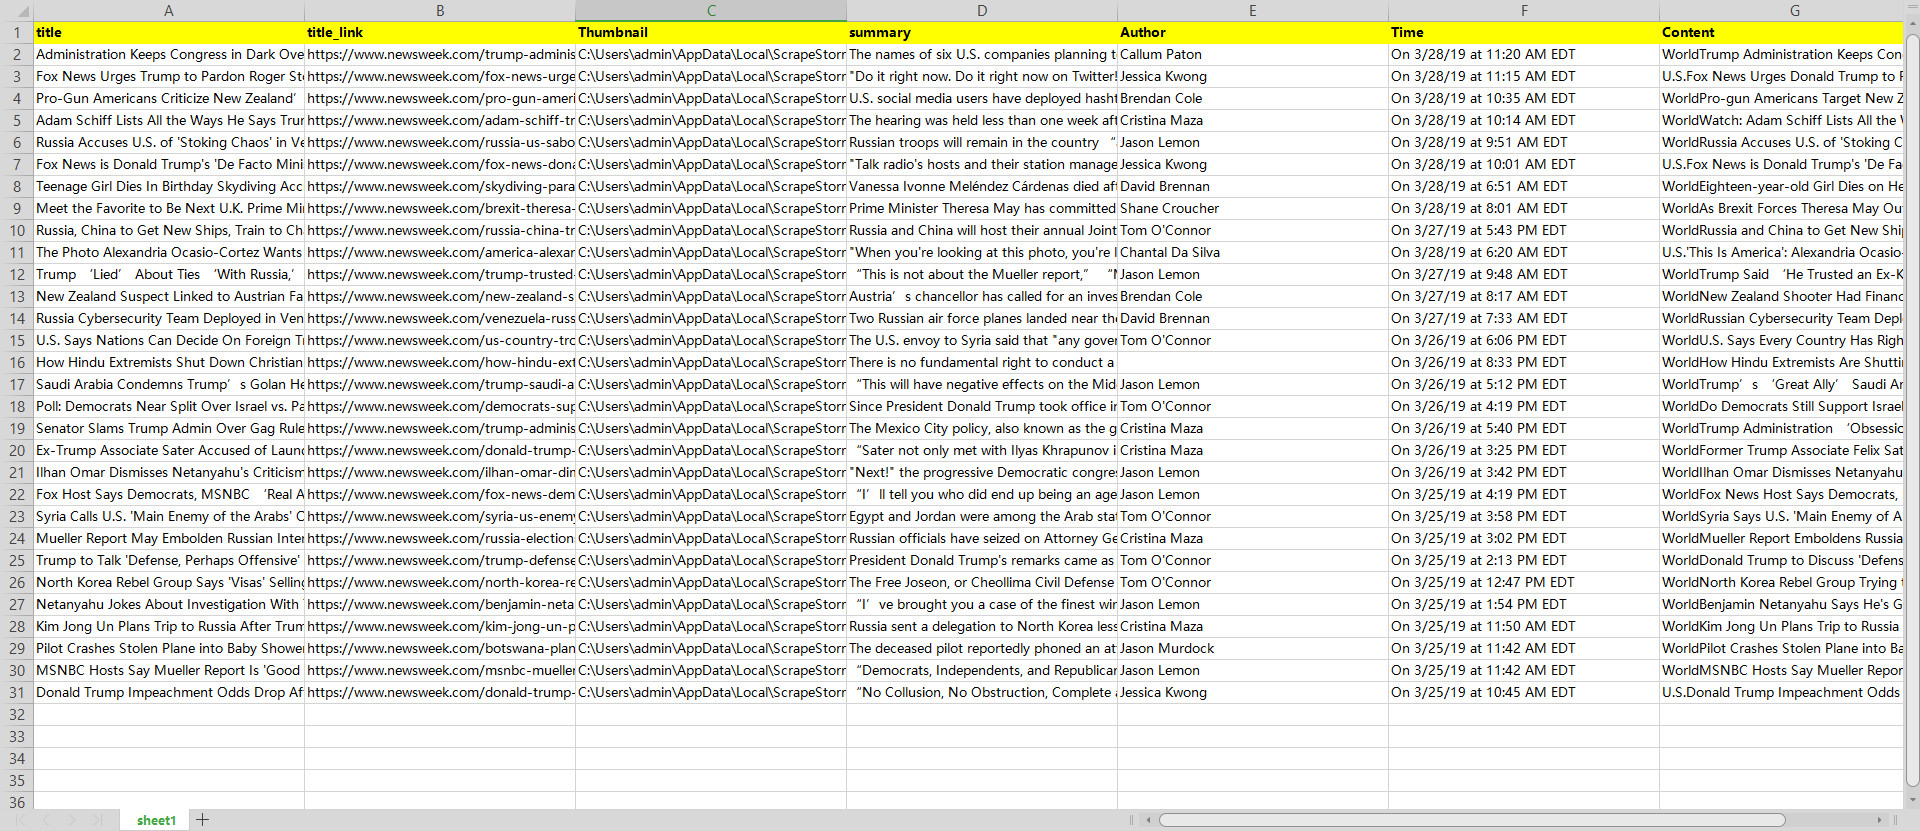Select content cell 'WorldHow Hindu Extremists Are Shutting'
The width and height of the screenshot is (1920, 831).
(x=1782, y=362)
